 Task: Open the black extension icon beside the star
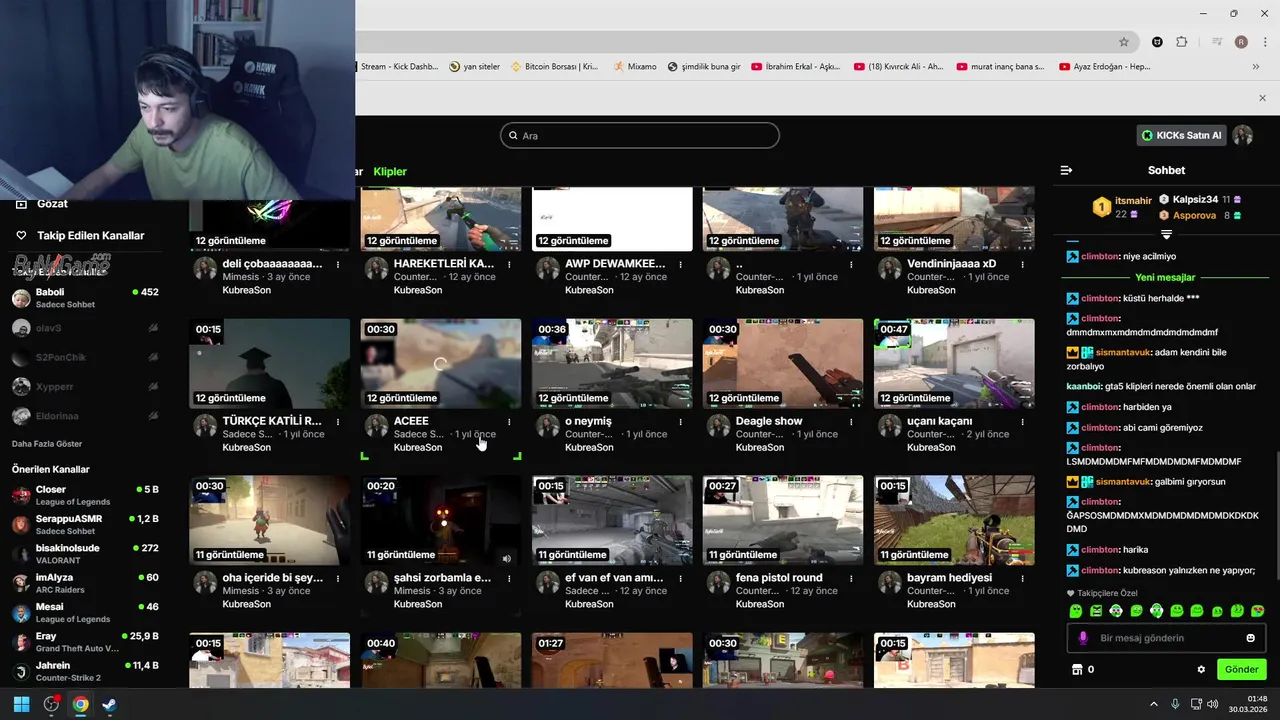pyautogui.click(x=1157, y=42)
